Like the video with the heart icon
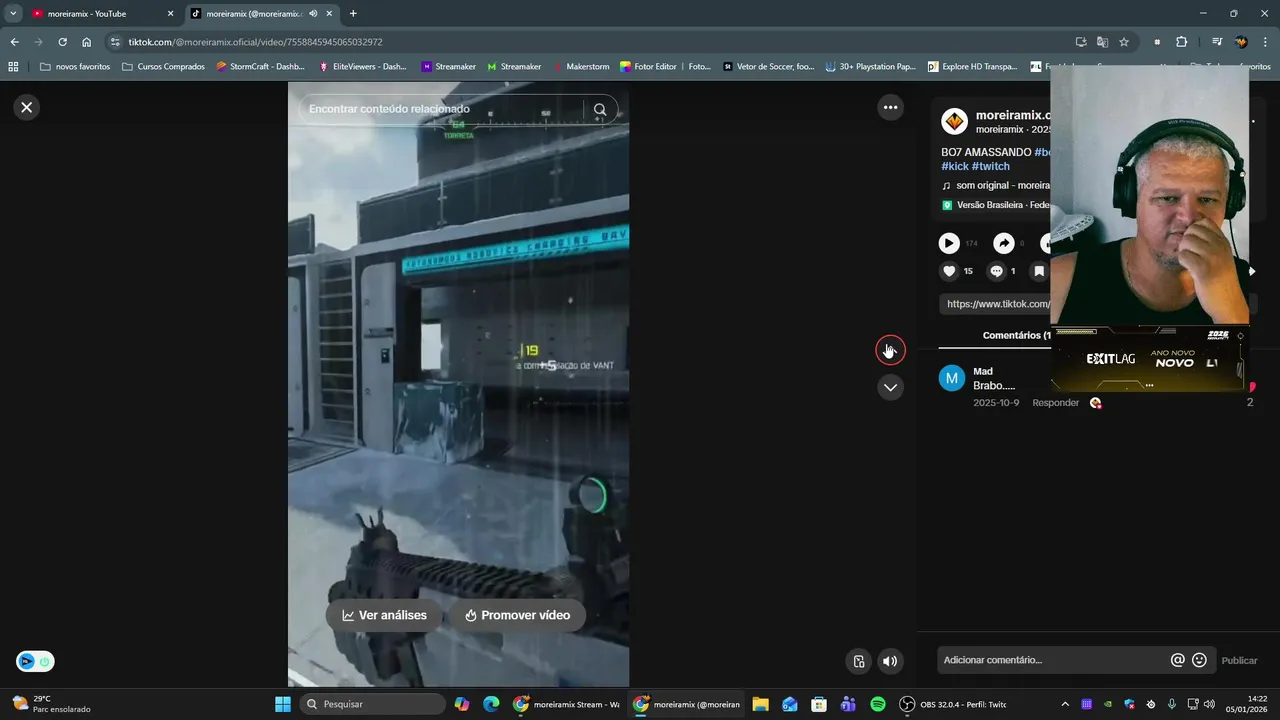Image resolution: width=1280 pixels, height=720 pixels. point(949,271)
